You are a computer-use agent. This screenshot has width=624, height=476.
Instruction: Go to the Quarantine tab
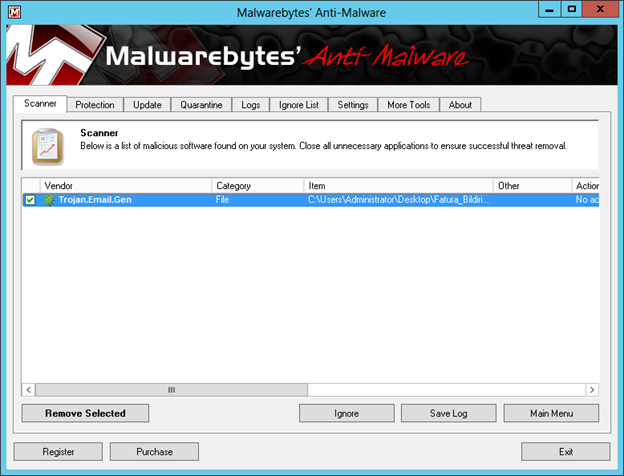point(201,105)
